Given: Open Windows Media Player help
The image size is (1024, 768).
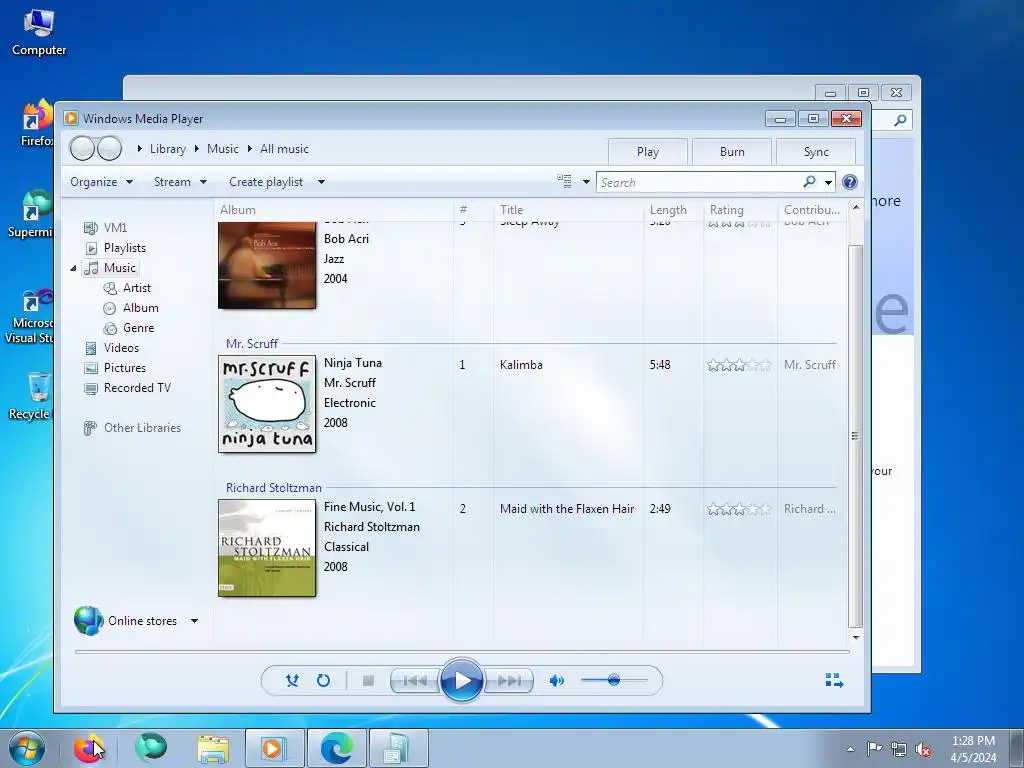Looking at the screenshot, I should coord(850,182).
